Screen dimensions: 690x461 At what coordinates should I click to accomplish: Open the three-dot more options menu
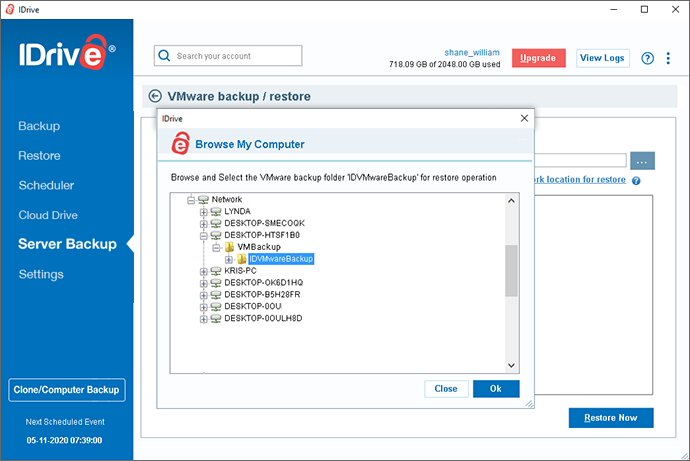(x=668, y=58)
